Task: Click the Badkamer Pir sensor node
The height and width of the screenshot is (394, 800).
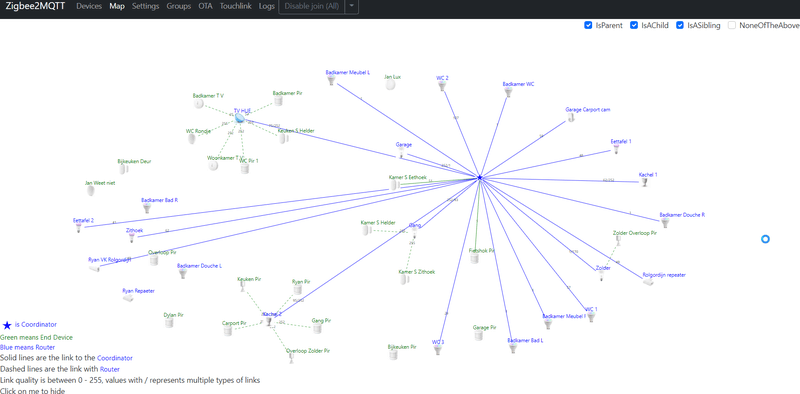Action: click(x=278, y=101)
